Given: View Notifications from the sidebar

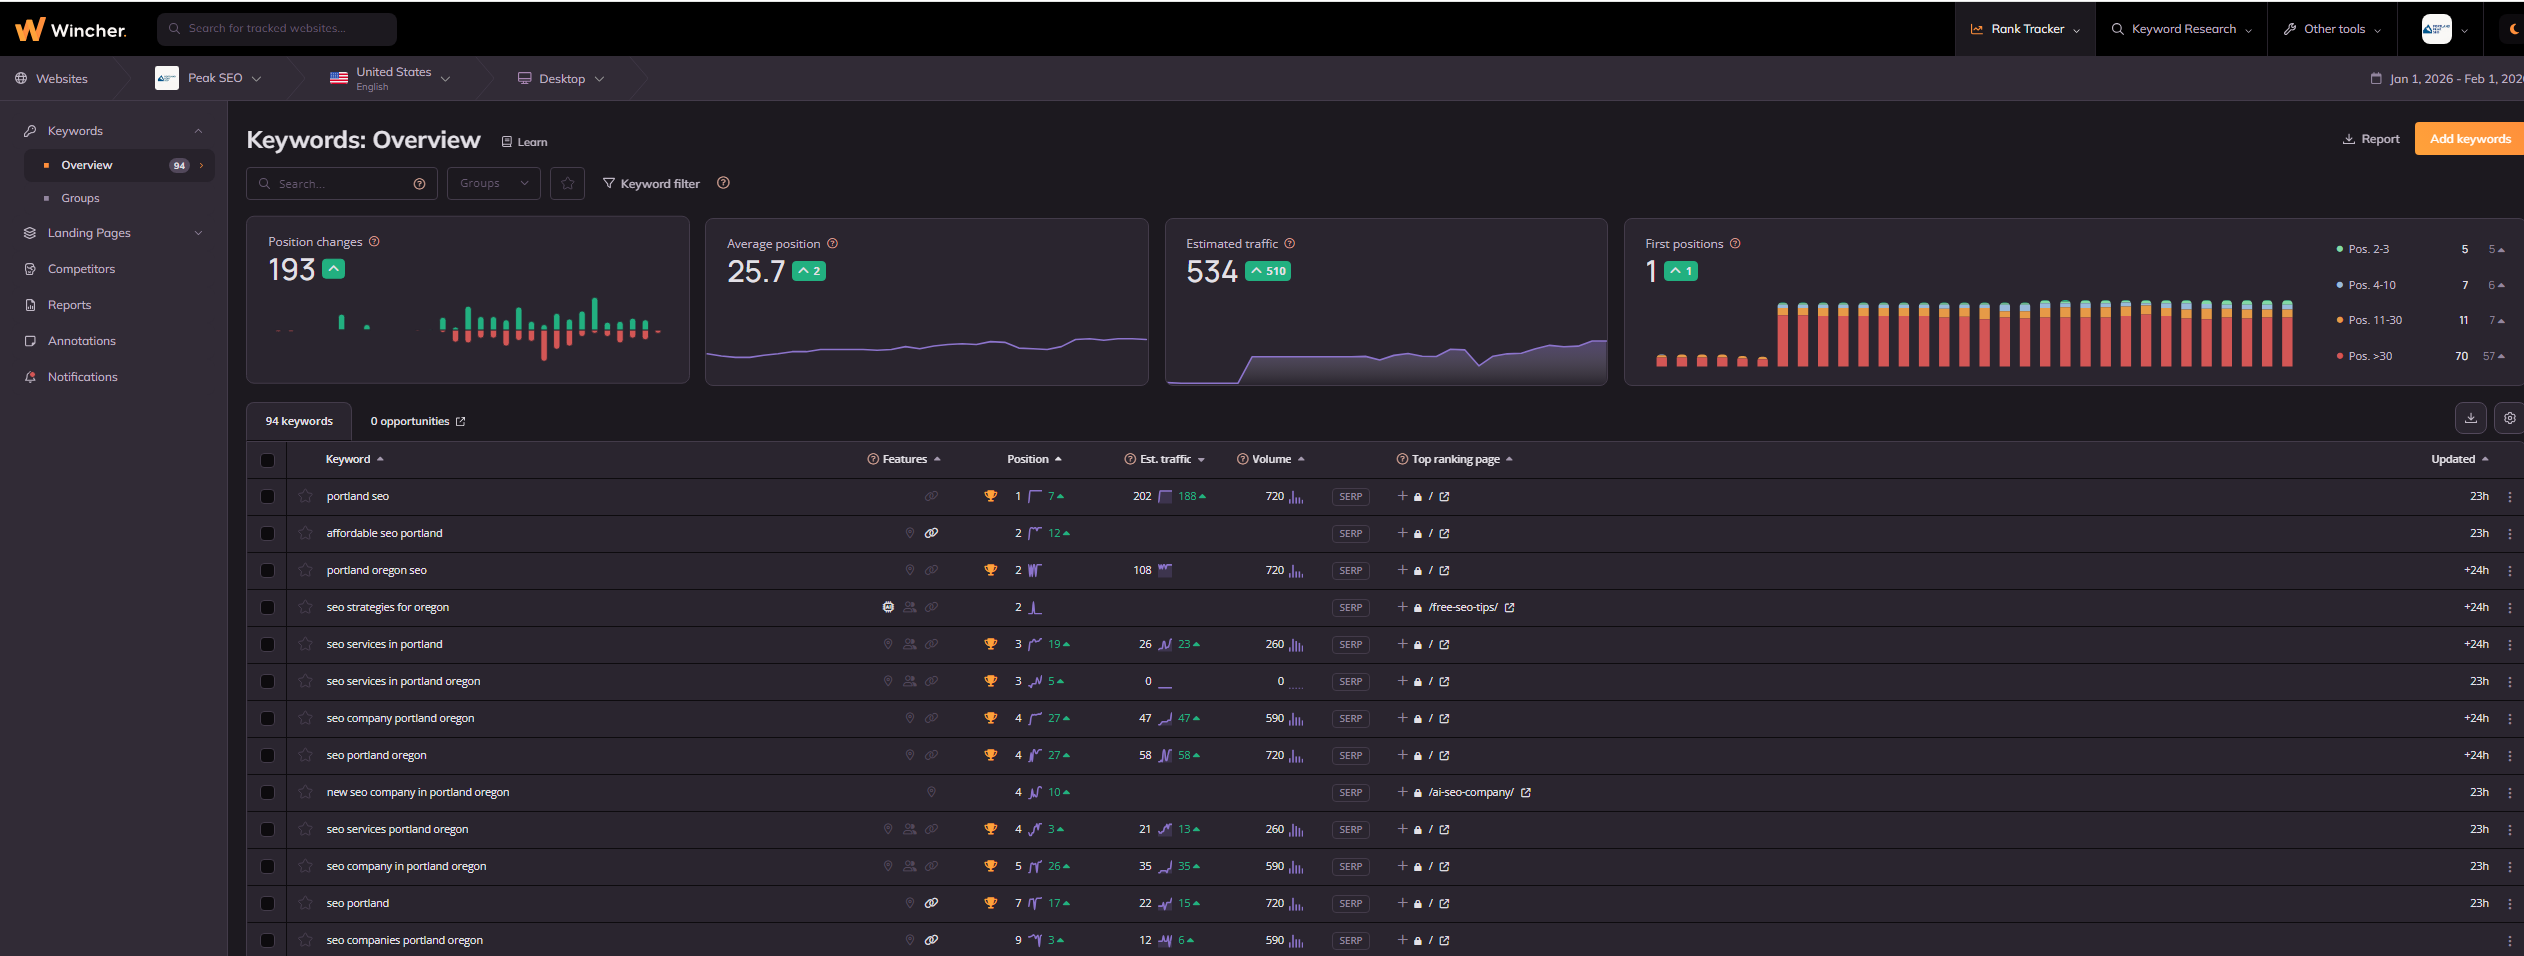Looking at the screenshot, I should pos(82,376).
